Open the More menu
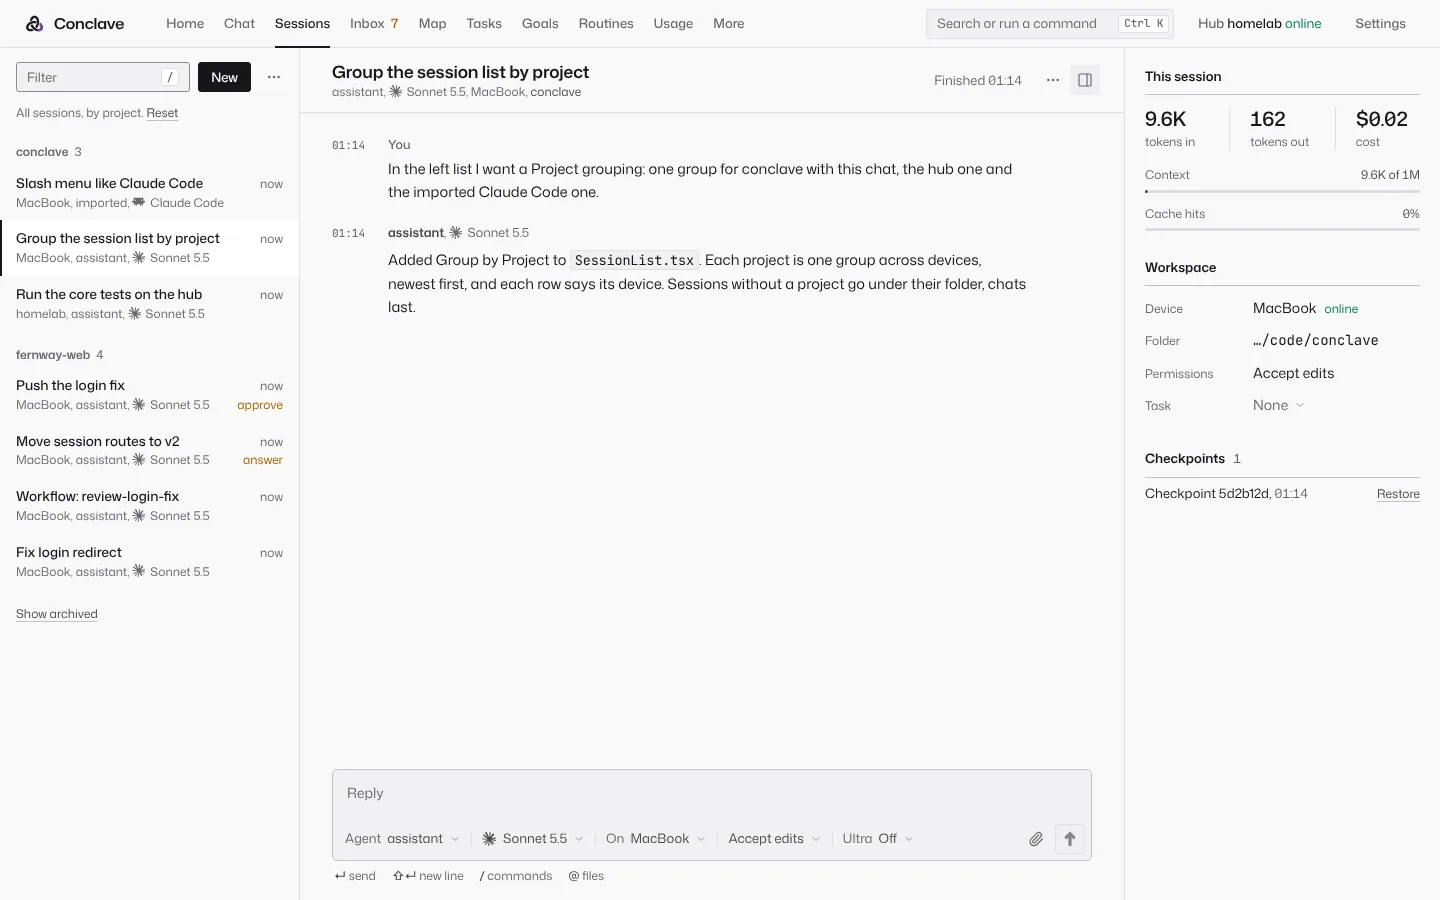The width and height of the screenshot is (1440, 900). (x=728, y=23)
